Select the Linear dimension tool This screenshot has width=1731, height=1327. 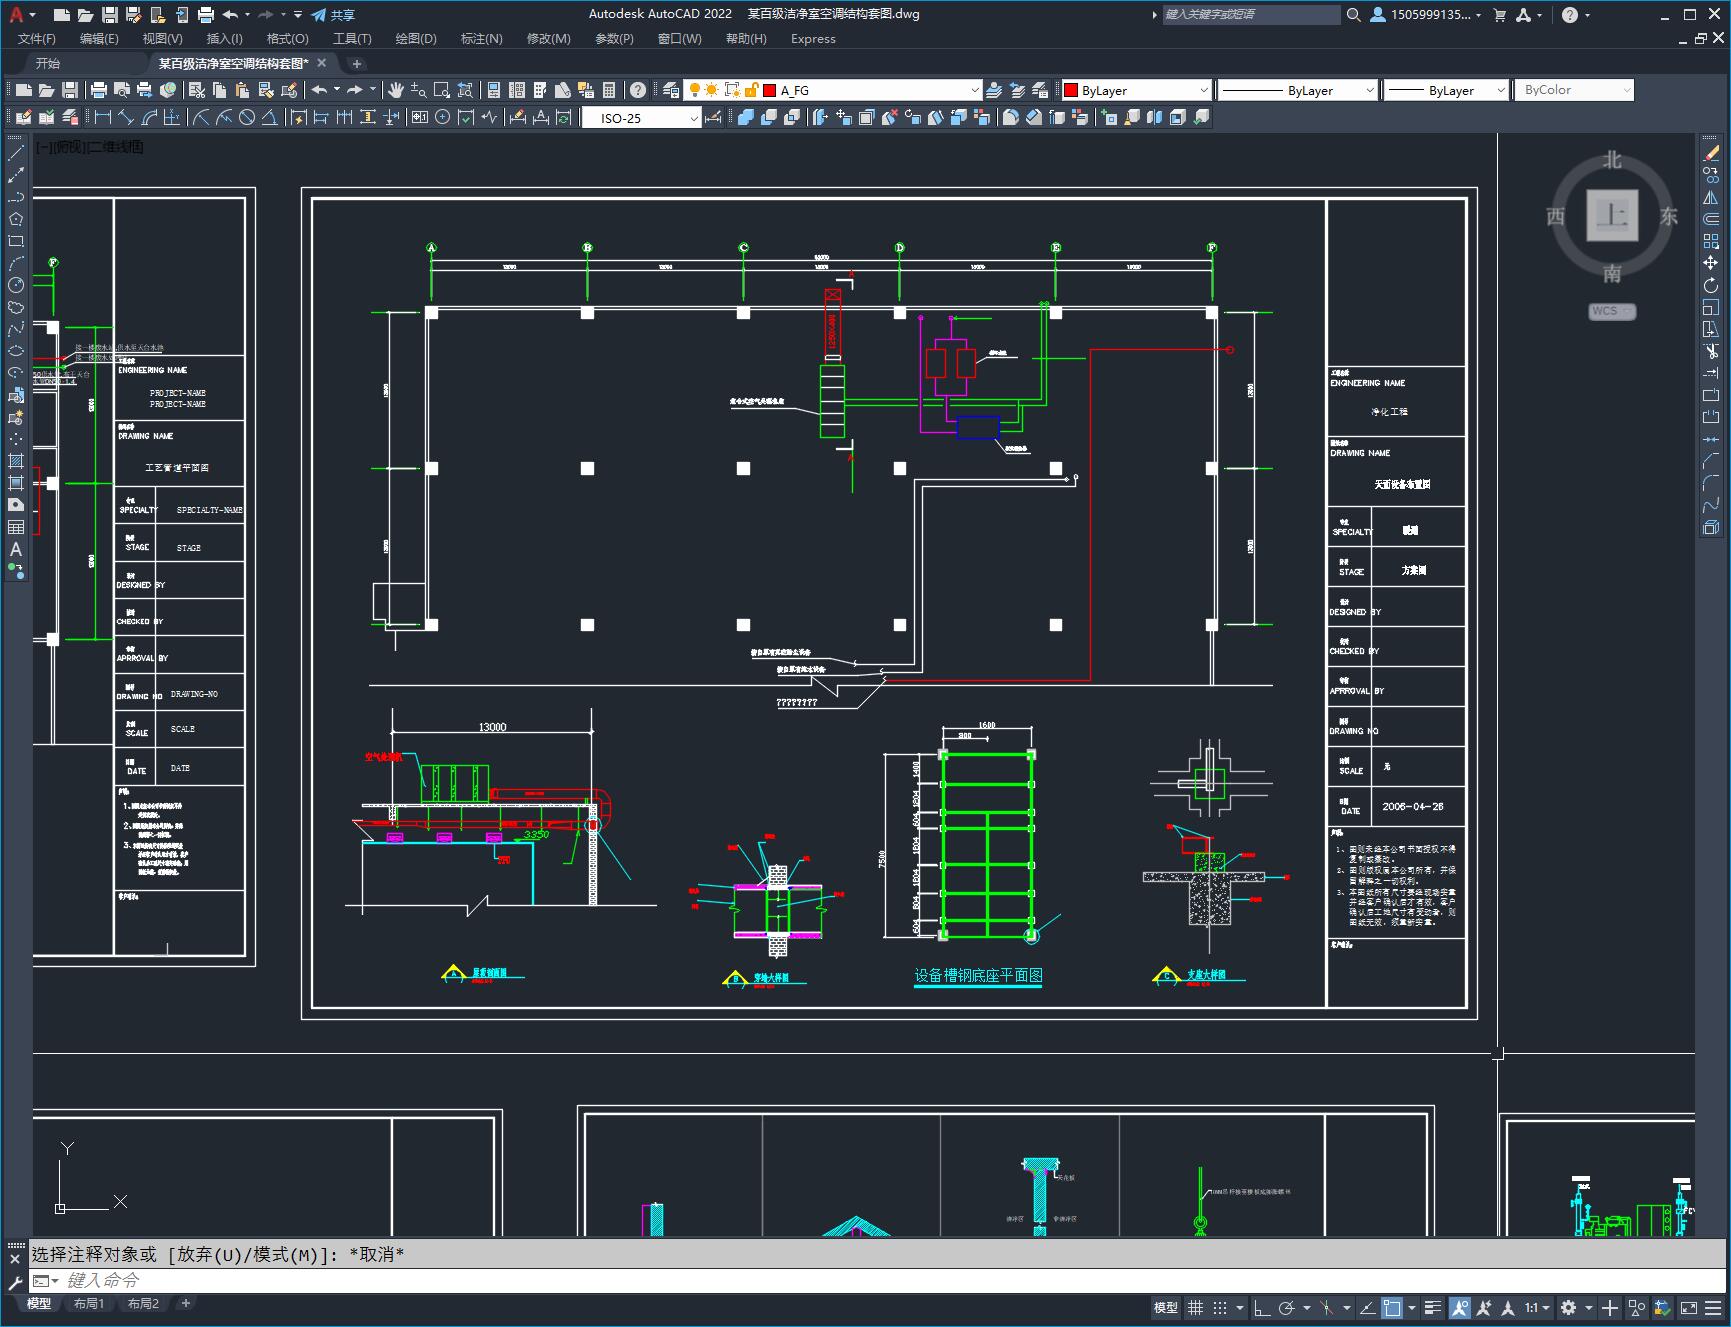click(x=102, y=118)
